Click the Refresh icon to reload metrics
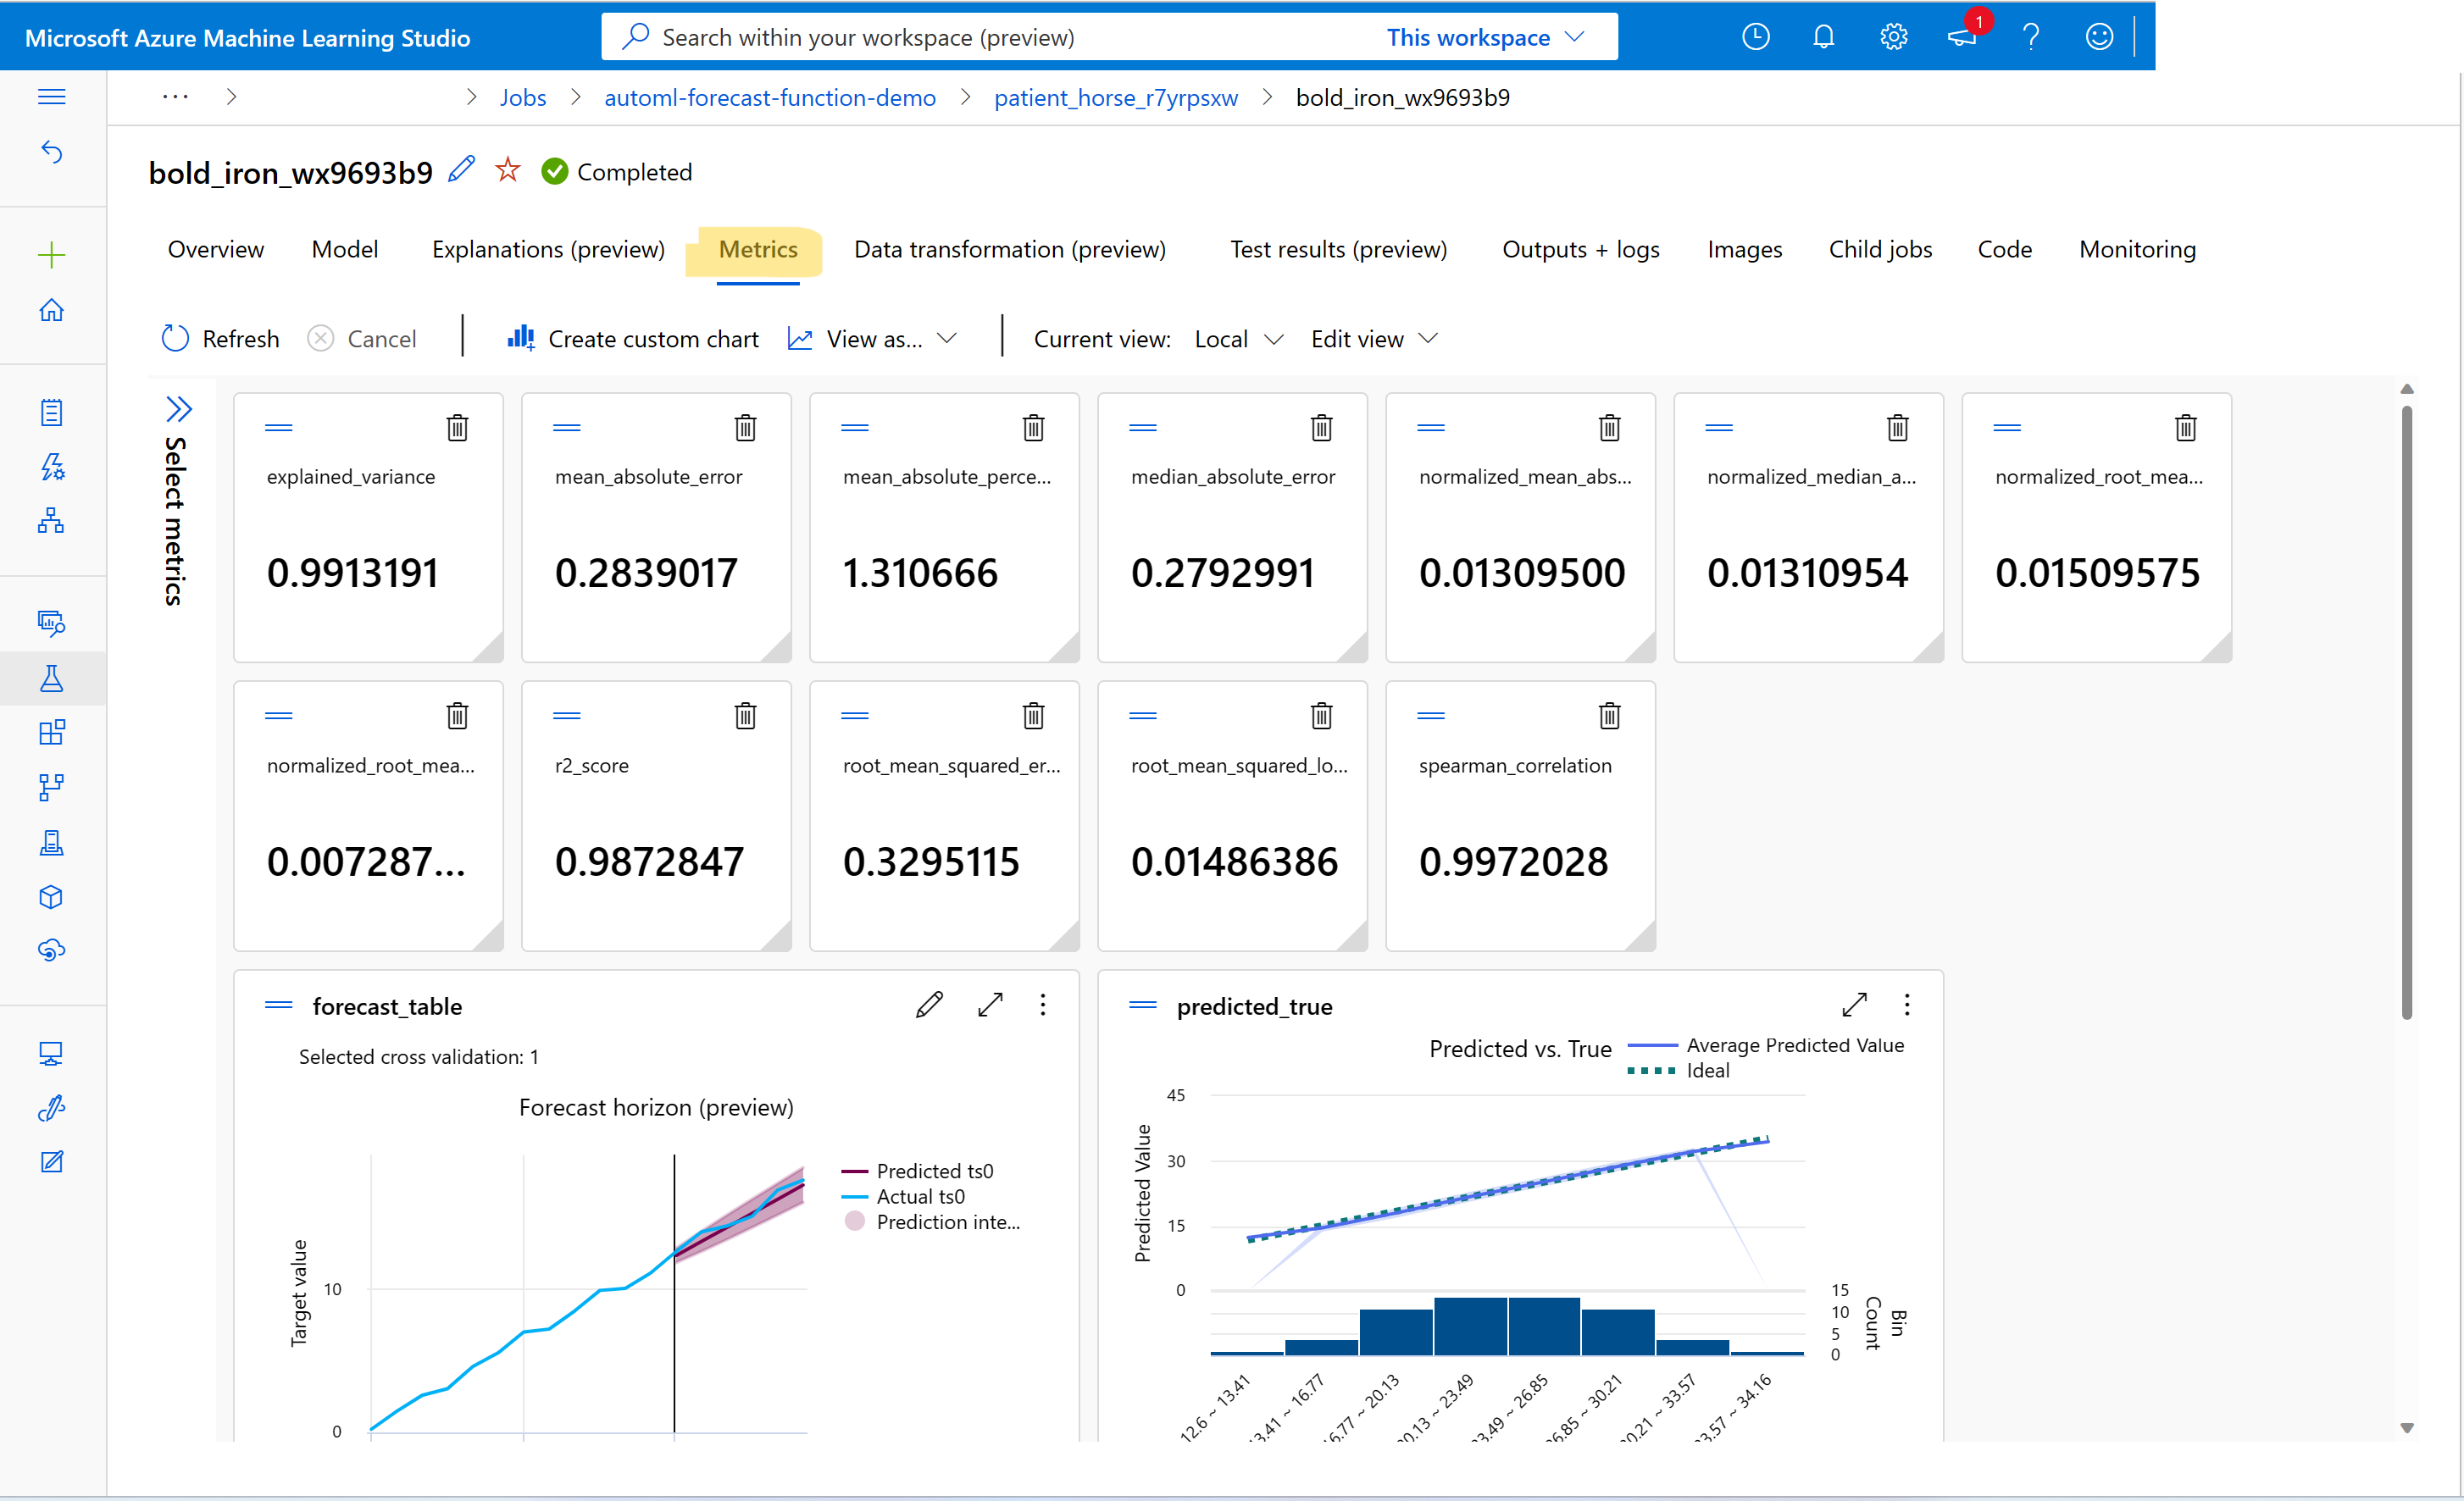 (175, 338)
